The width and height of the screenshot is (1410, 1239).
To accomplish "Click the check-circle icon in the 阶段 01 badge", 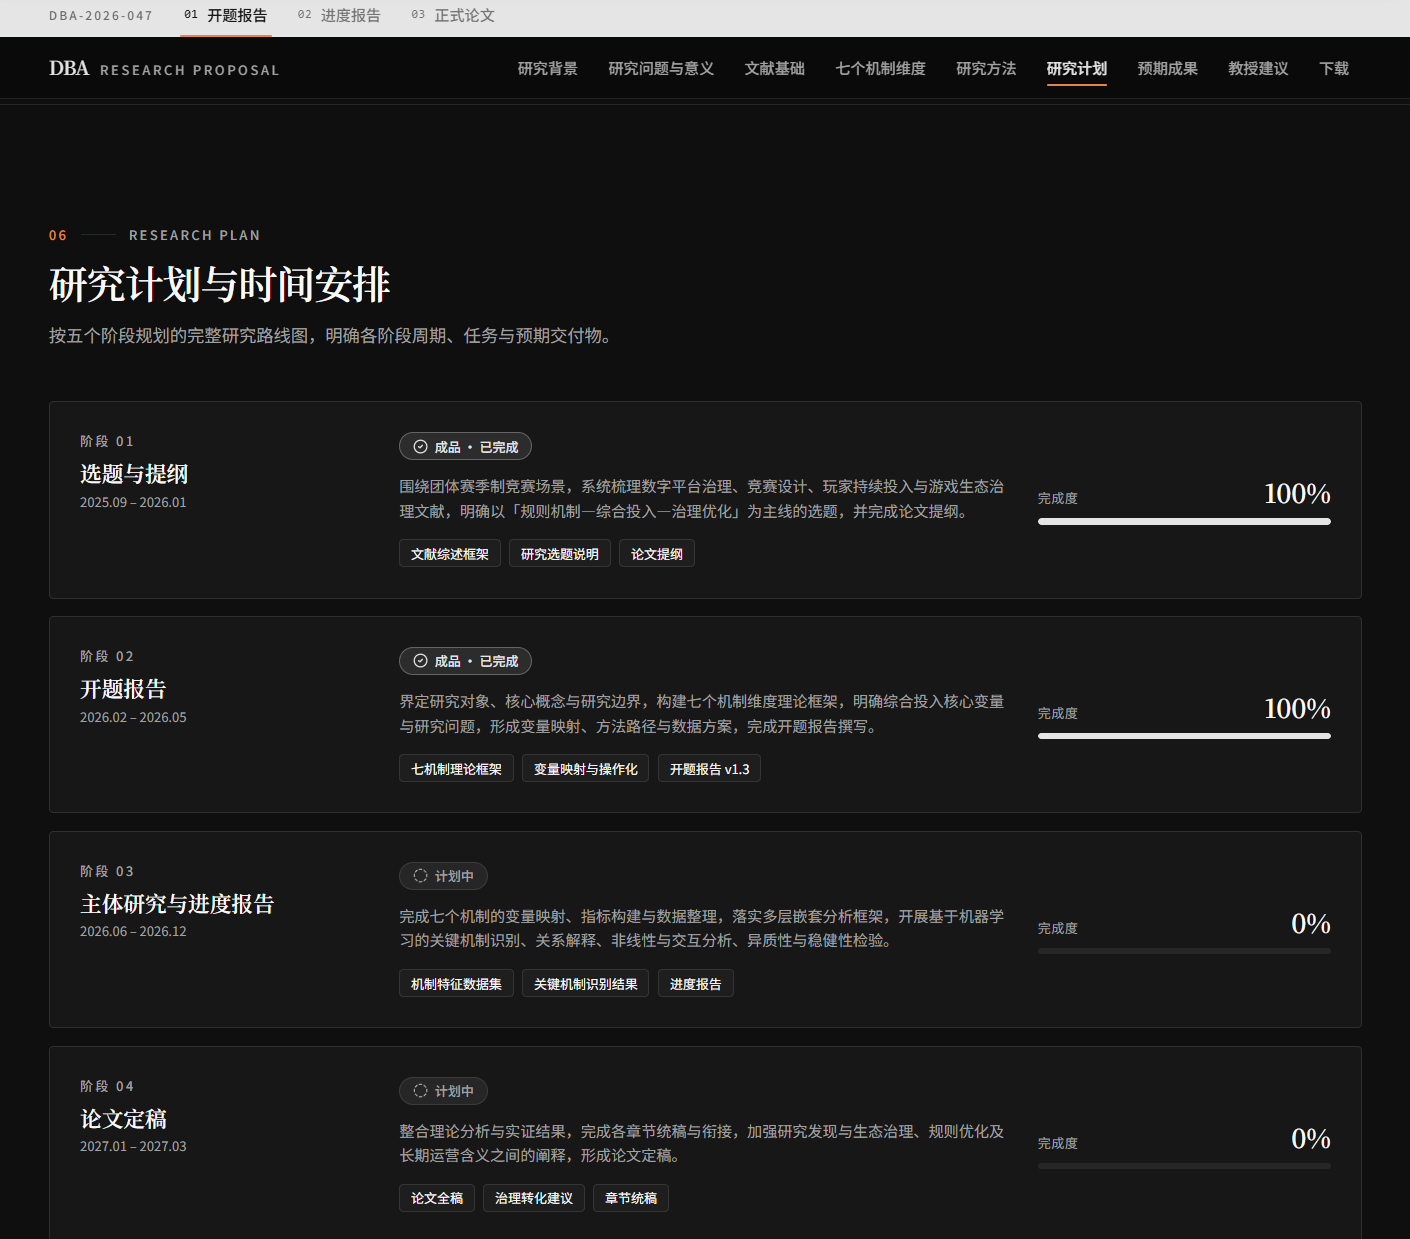I will [x=421, y=447].
